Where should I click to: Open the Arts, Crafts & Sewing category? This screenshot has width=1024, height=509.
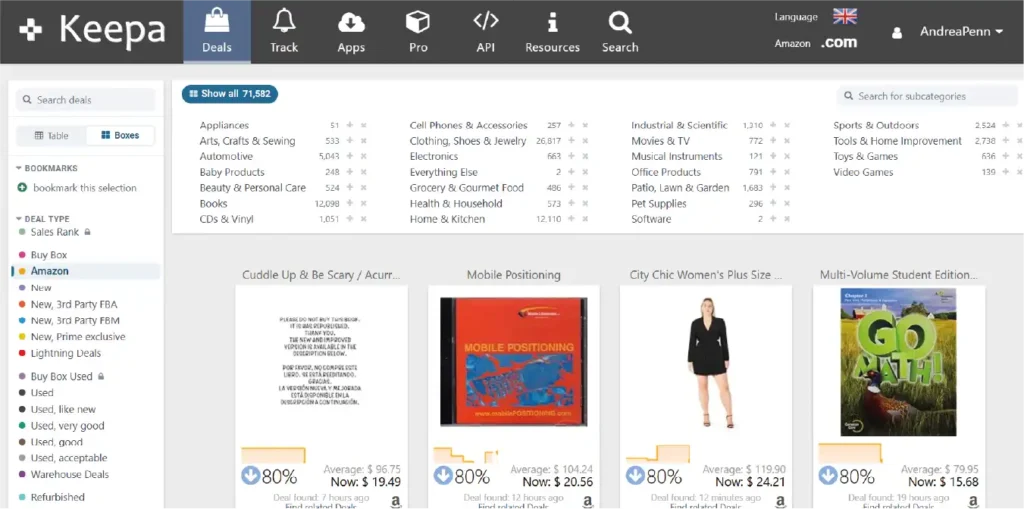point(248,141)
